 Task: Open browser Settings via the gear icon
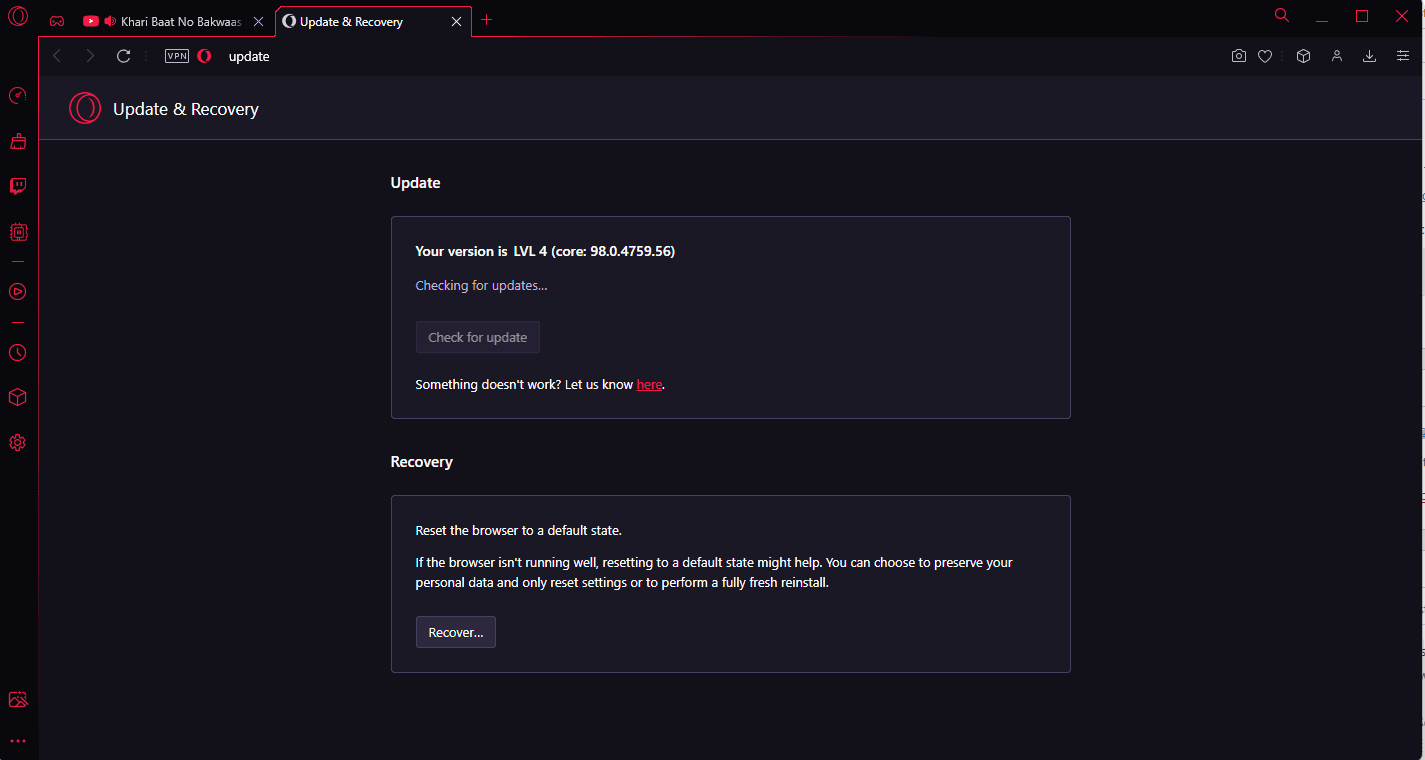pyautogui.click(x=17, y=442)
